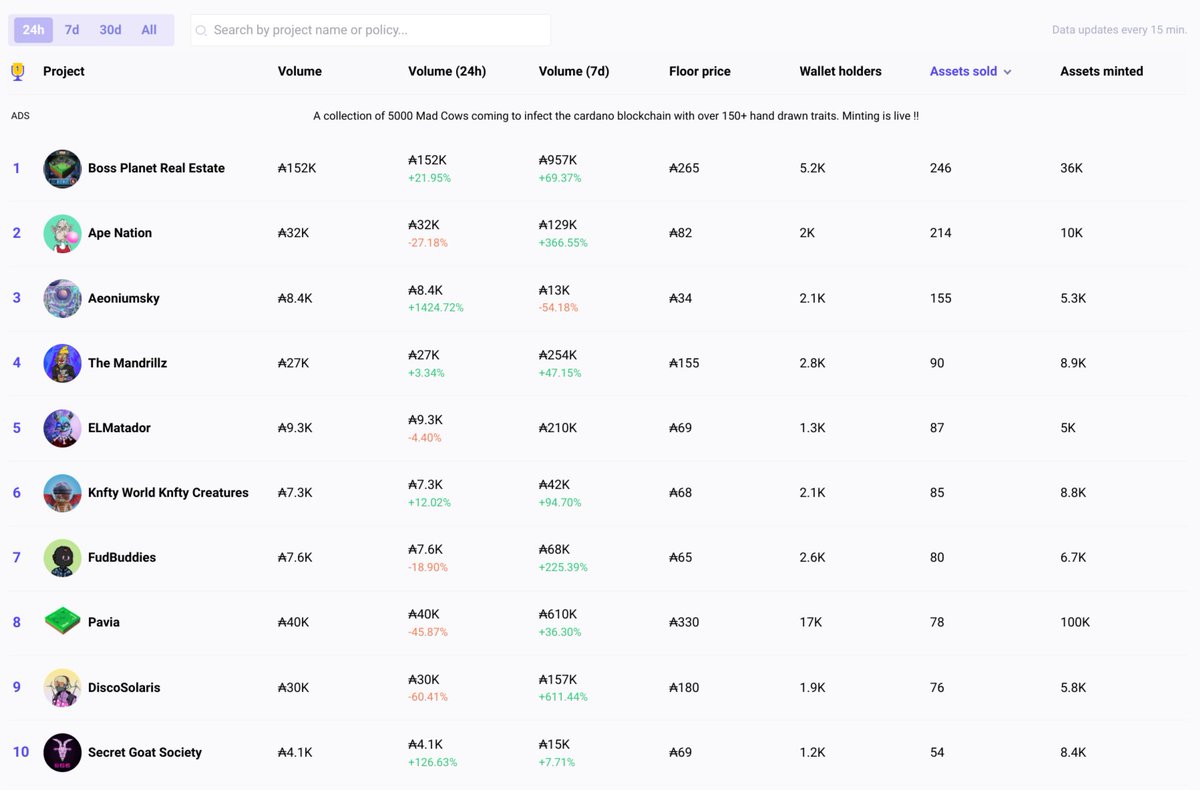Open Ape Nation project link
1200x790 pixels.
coord(120,233)
